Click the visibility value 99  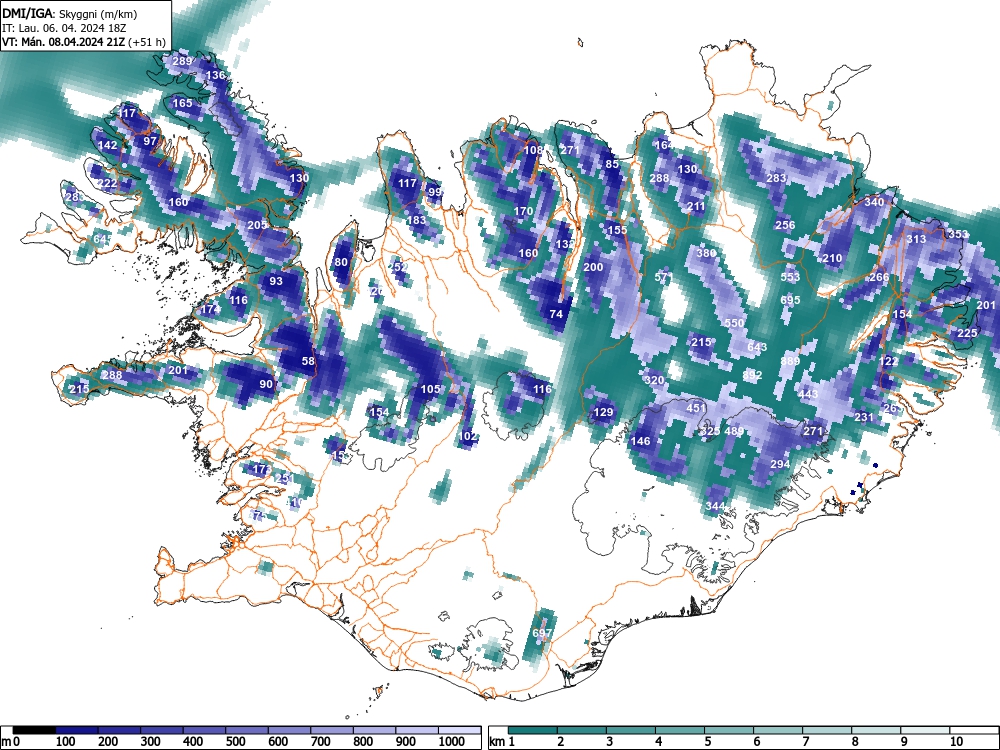tap(434, 192)
